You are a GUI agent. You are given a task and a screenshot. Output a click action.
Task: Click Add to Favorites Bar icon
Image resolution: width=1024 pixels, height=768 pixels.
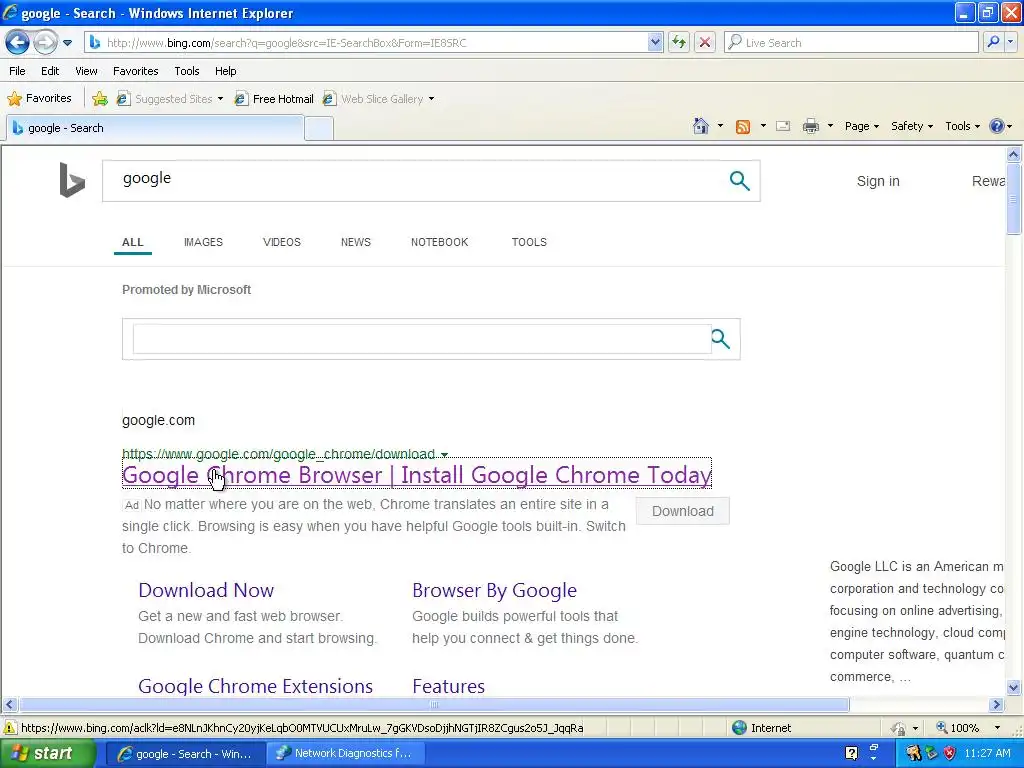pyautogui.click(x=100, y=99)
